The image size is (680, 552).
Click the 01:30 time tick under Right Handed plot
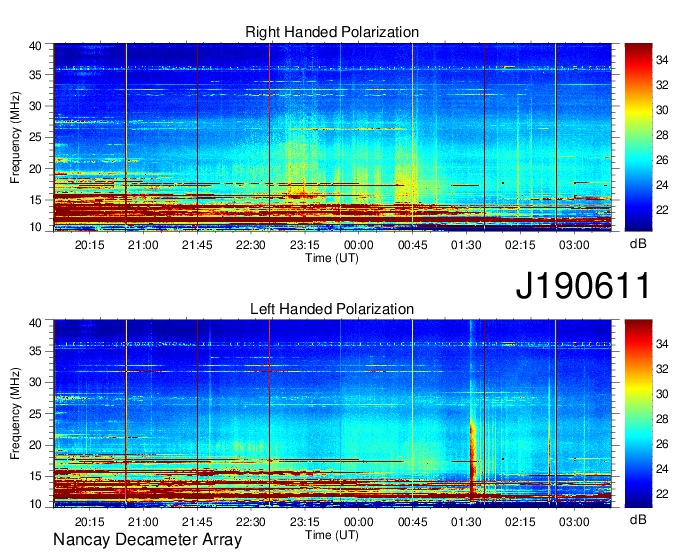point(466,245)
